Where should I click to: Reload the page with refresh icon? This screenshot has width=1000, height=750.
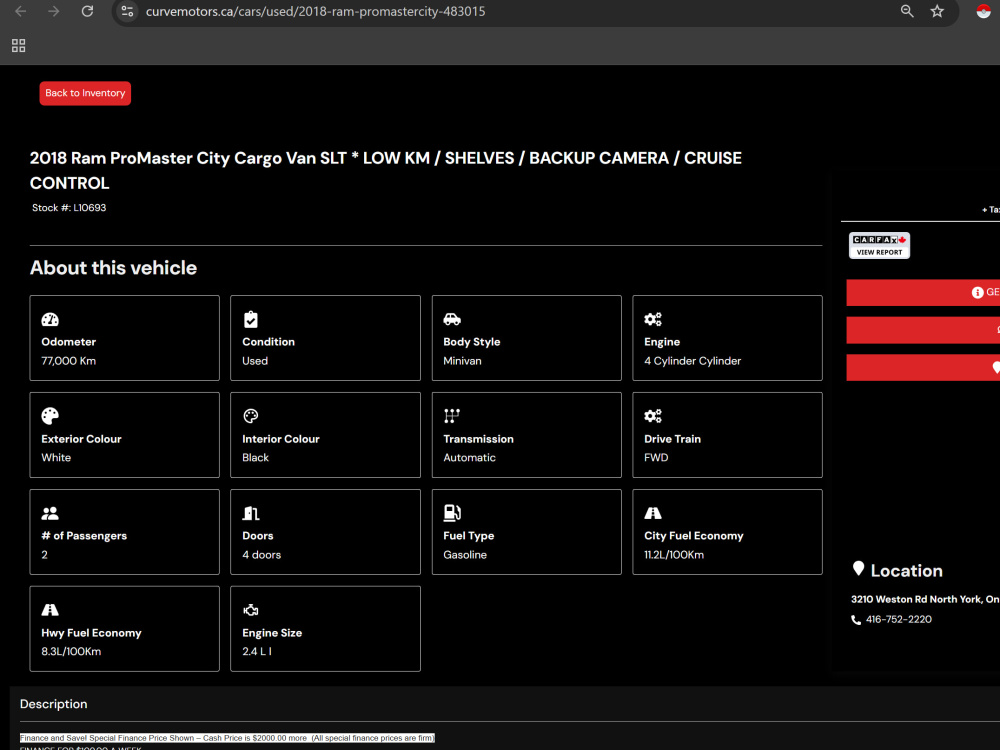coord(87,11)
